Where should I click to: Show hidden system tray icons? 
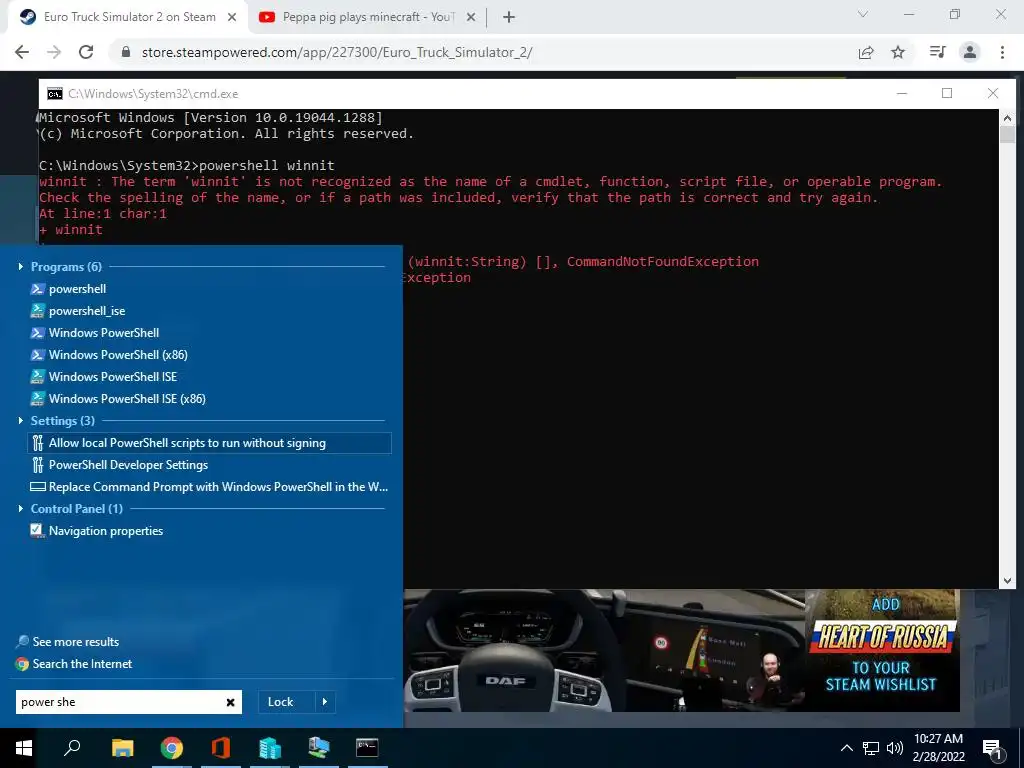[846, 748]
